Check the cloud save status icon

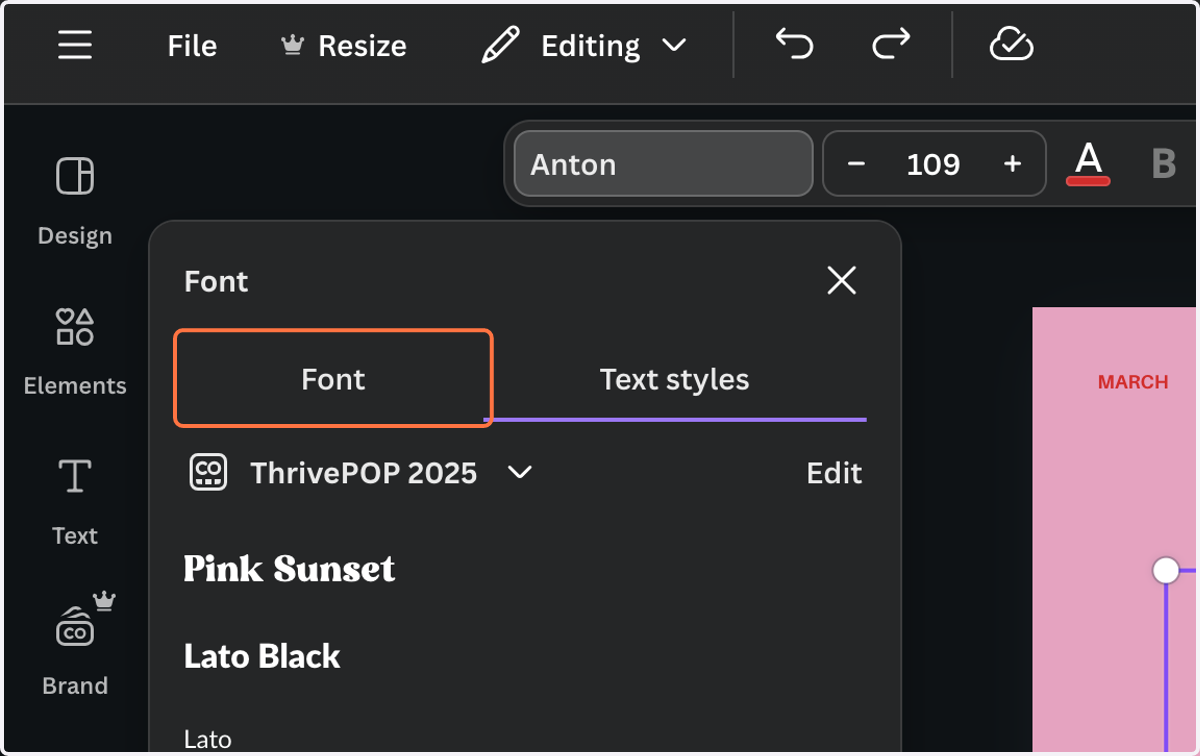1011,45
